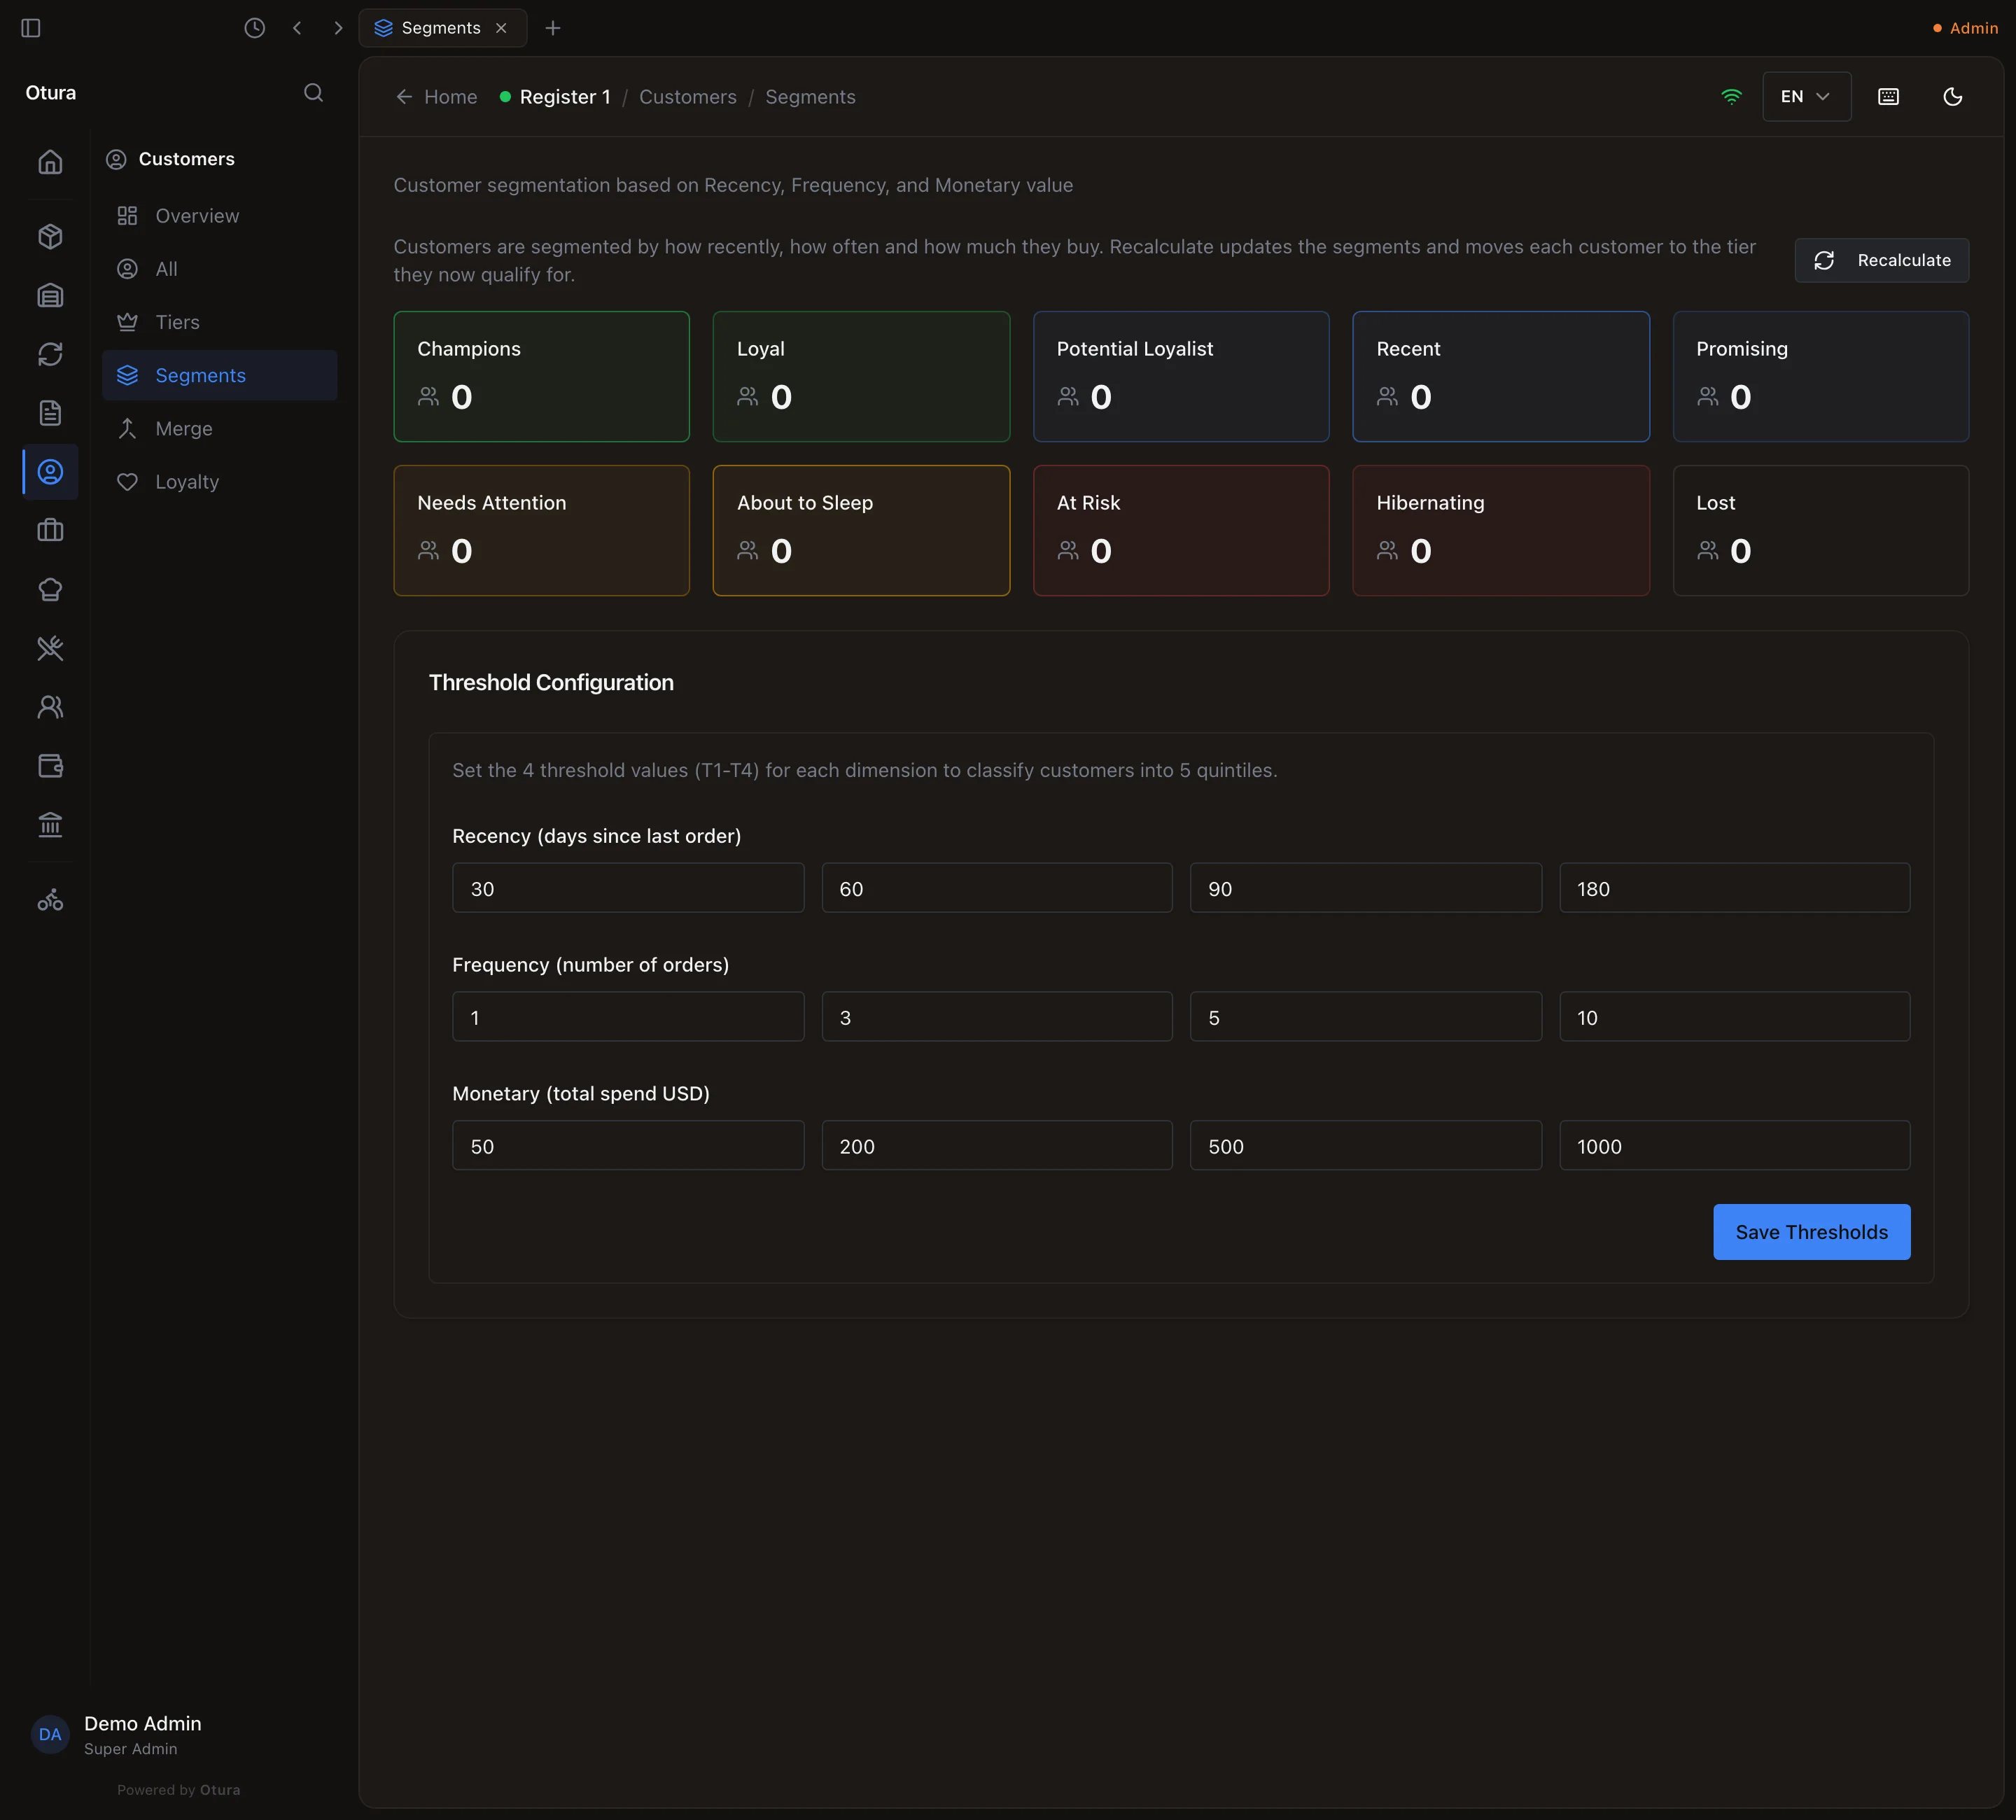This screenshot has height=1820, width=2016.
Task: Open the briefcase icon in the rail
Action: (x=50, y=531)
